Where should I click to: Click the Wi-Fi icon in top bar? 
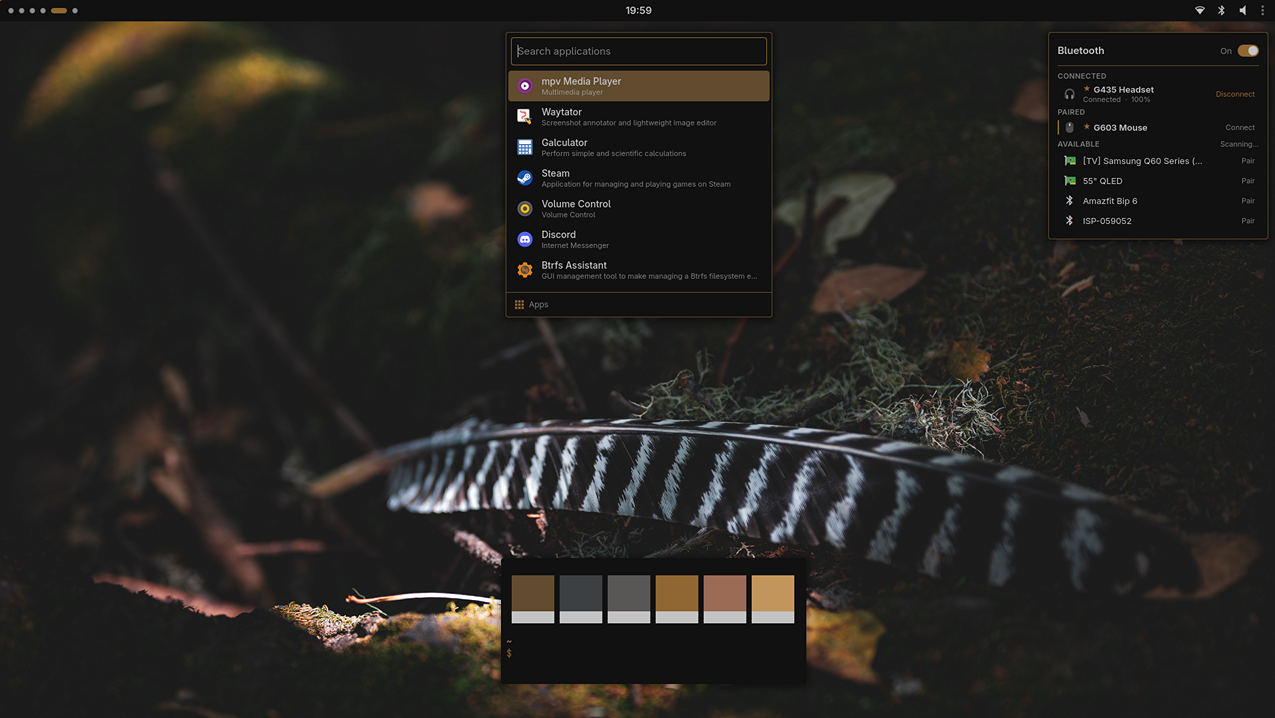click(x=1199, y=10)
